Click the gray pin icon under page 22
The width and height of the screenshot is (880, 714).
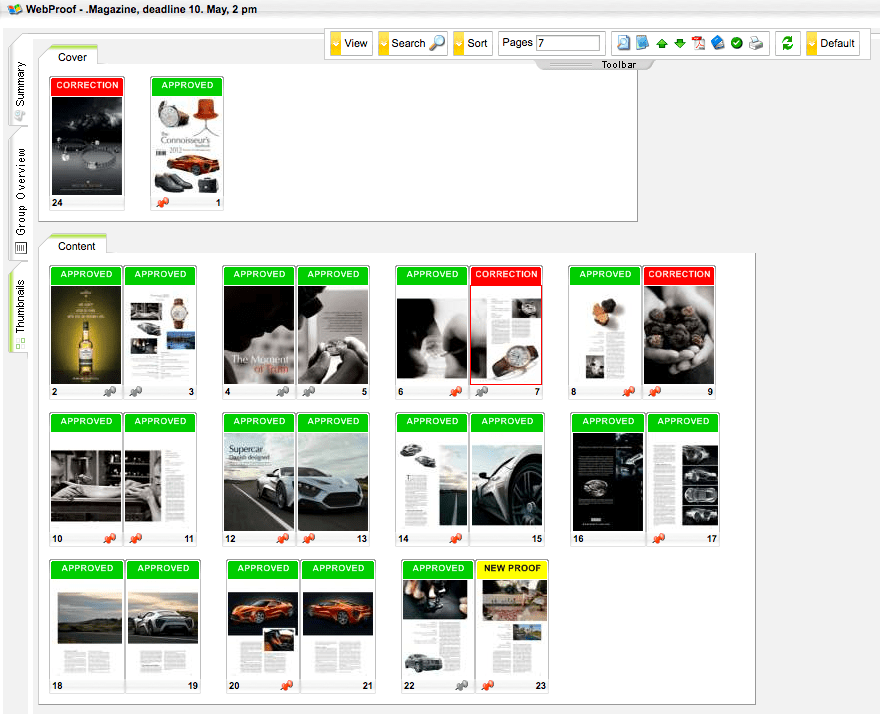click(x=461, y=685)
